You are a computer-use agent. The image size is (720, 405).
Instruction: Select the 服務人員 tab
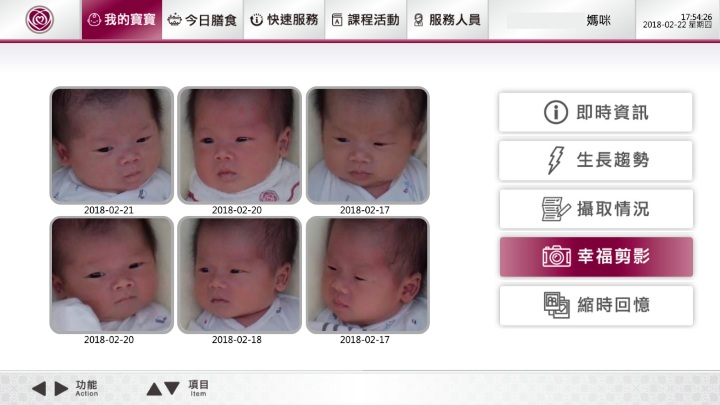pos(447,20)
